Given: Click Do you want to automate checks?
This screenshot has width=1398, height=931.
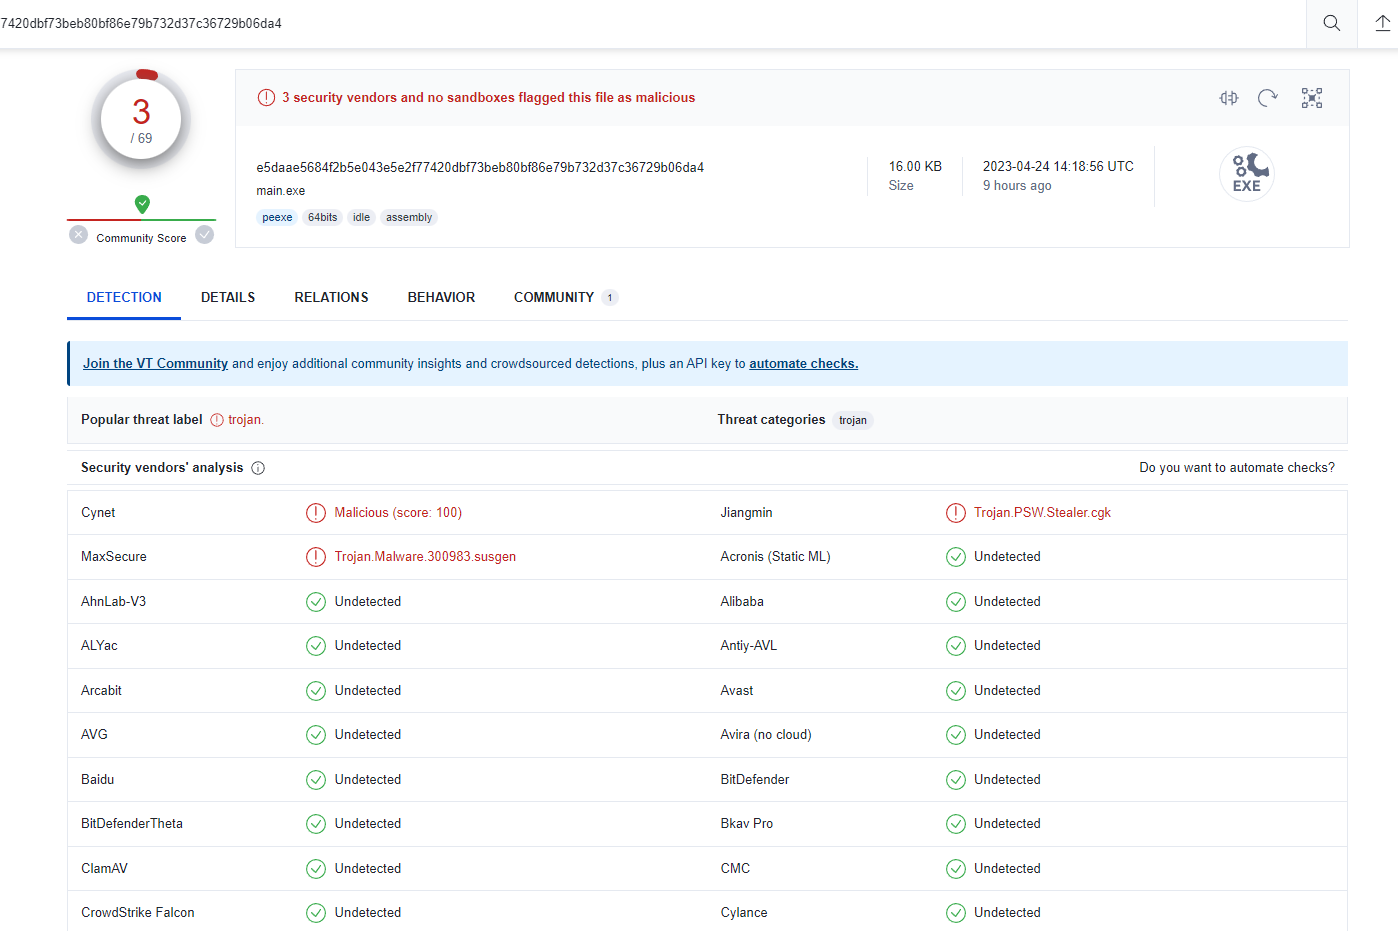Looking at the screenshot, I should tap(1237, 468).
